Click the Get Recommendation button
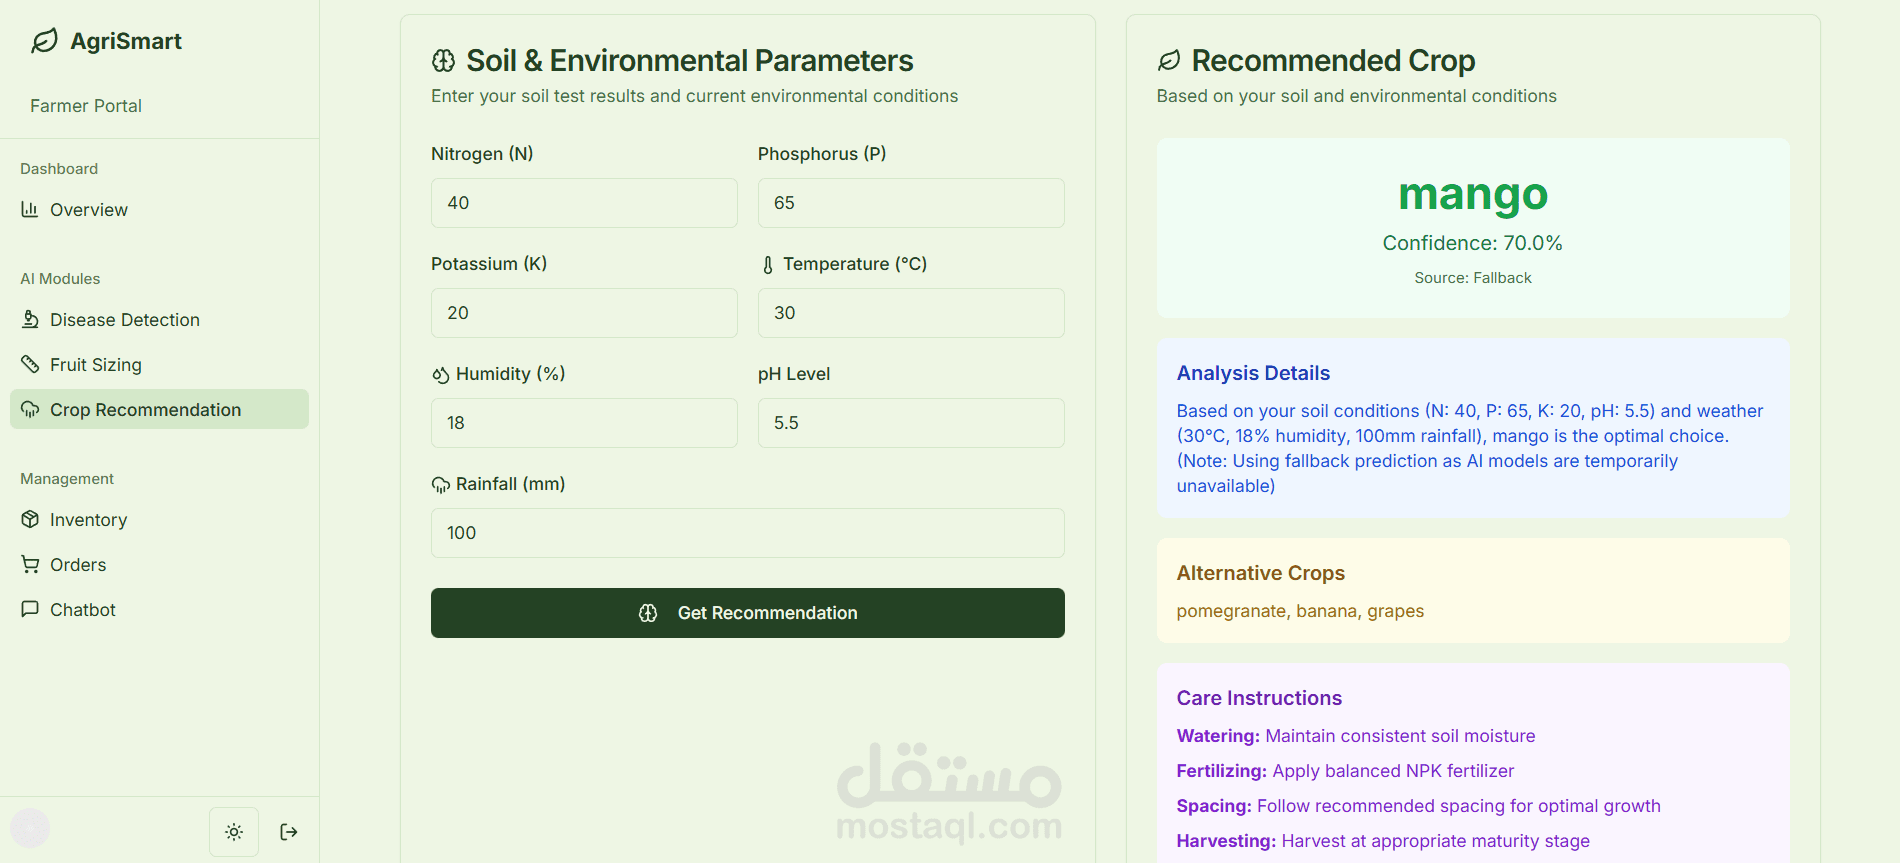The width and height of the screenshot is (1900, 863). click(747, 613)
